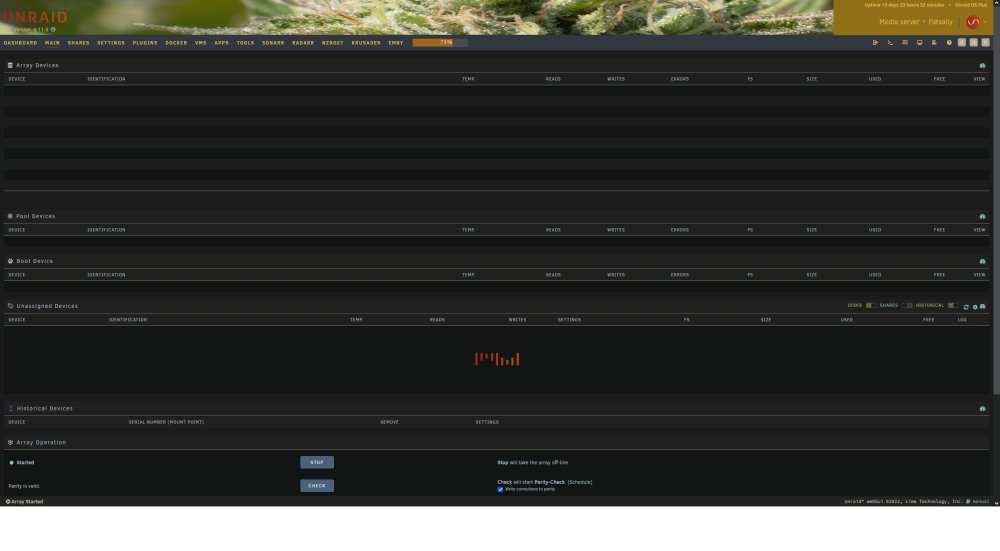The height and width of the screenshot is (551, 1000).
Task: Click the first grey notification counter box
Action: [x=962, y=43]
